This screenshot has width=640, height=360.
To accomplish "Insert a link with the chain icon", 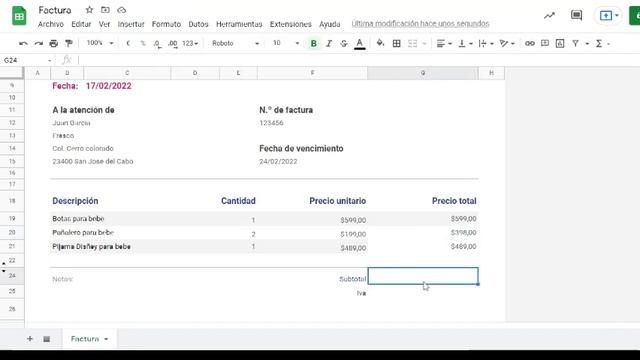I will [529, 43].
